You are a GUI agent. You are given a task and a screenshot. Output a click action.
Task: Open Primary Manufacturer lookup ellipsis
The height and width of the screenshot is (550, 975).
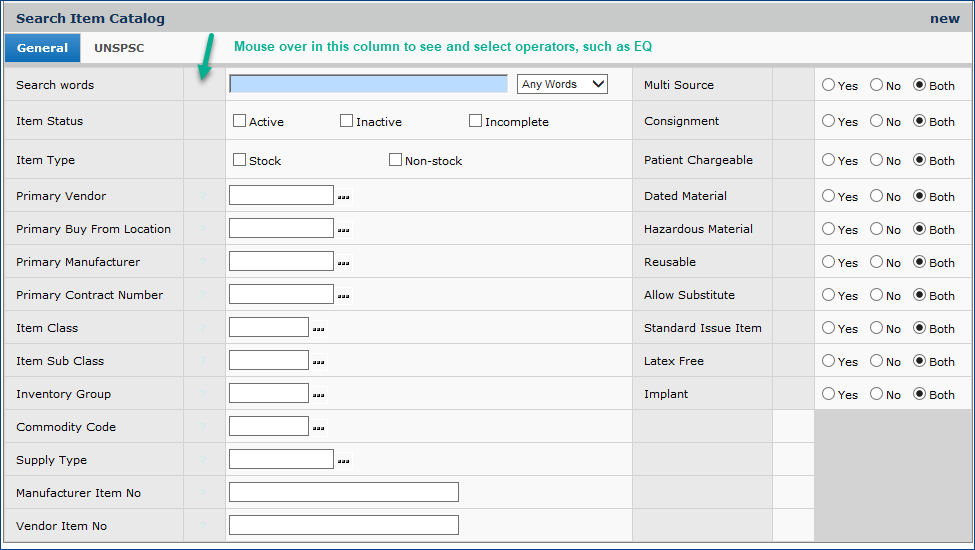pos(343,263)
